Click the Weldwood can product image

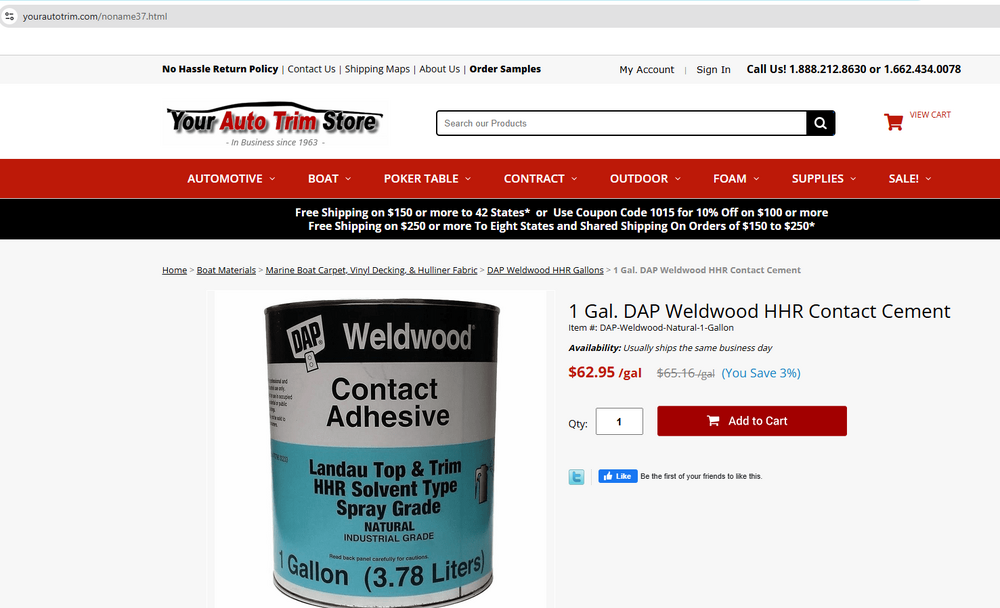point(380,450)
